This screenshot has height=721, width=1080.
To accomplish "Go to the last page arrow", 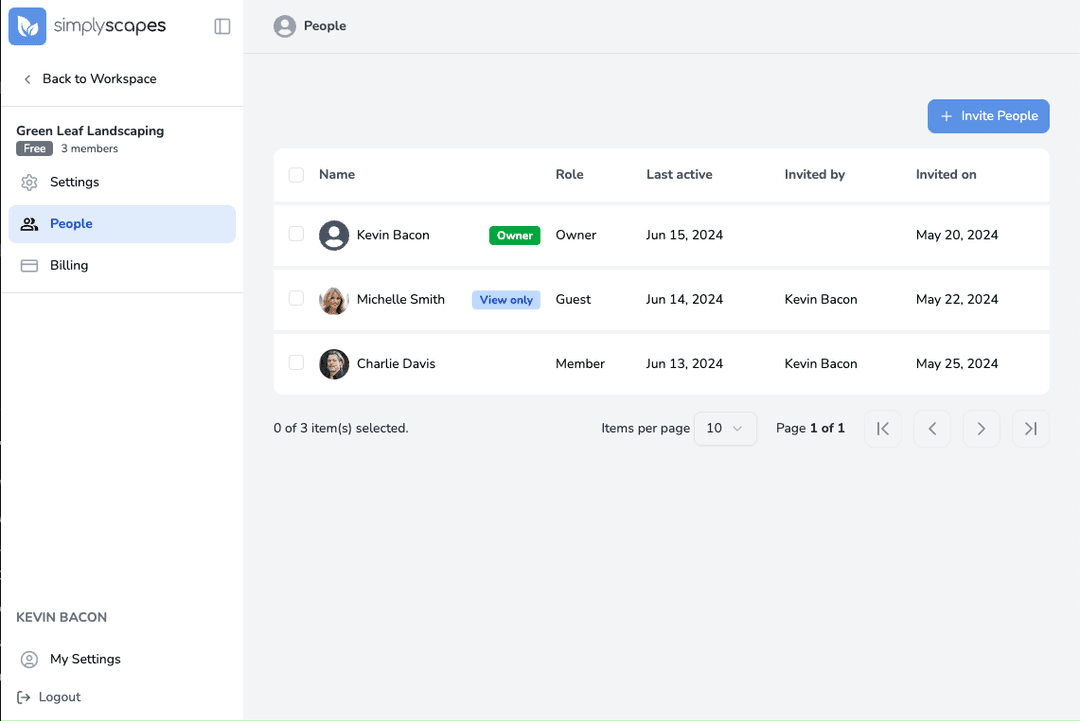I will coord(1030,429).
